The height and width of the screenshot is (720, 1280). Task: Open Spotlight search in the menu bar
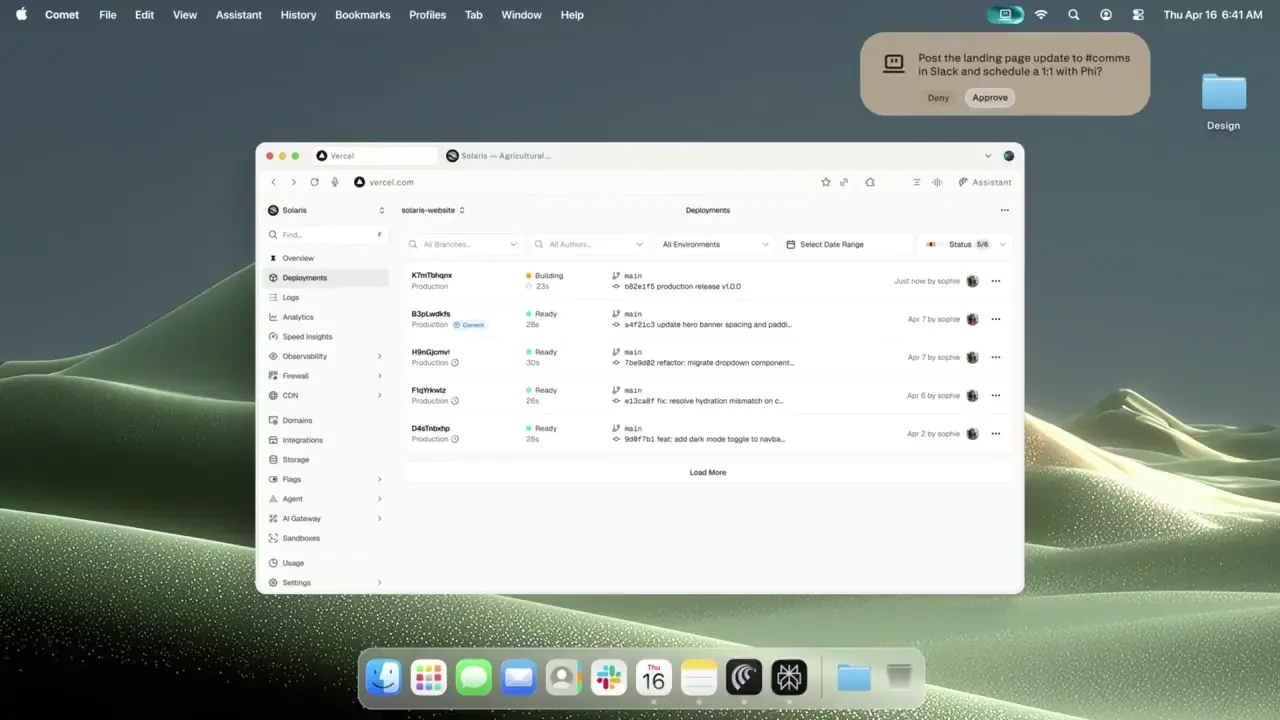(1073, 15)
